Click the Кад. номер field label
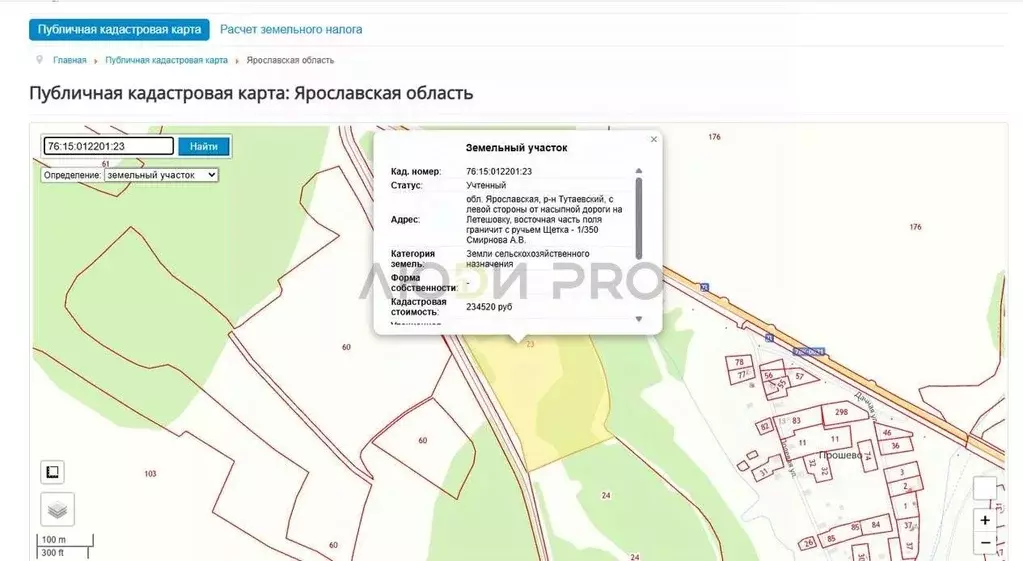Image resolution: width=1023 pixels, height=561 pixels. click(x=416, y=172)
